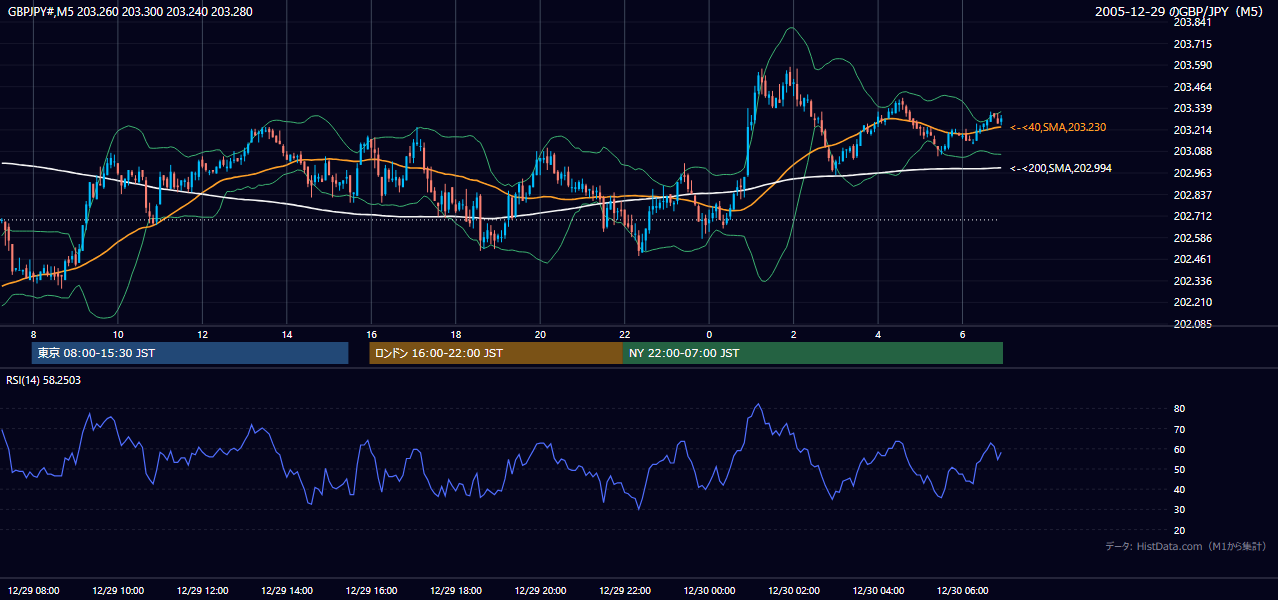Click the 12/29 10:00 time axis label
The height and width of the screenshot is (600, 1278).
coord(118,591)
